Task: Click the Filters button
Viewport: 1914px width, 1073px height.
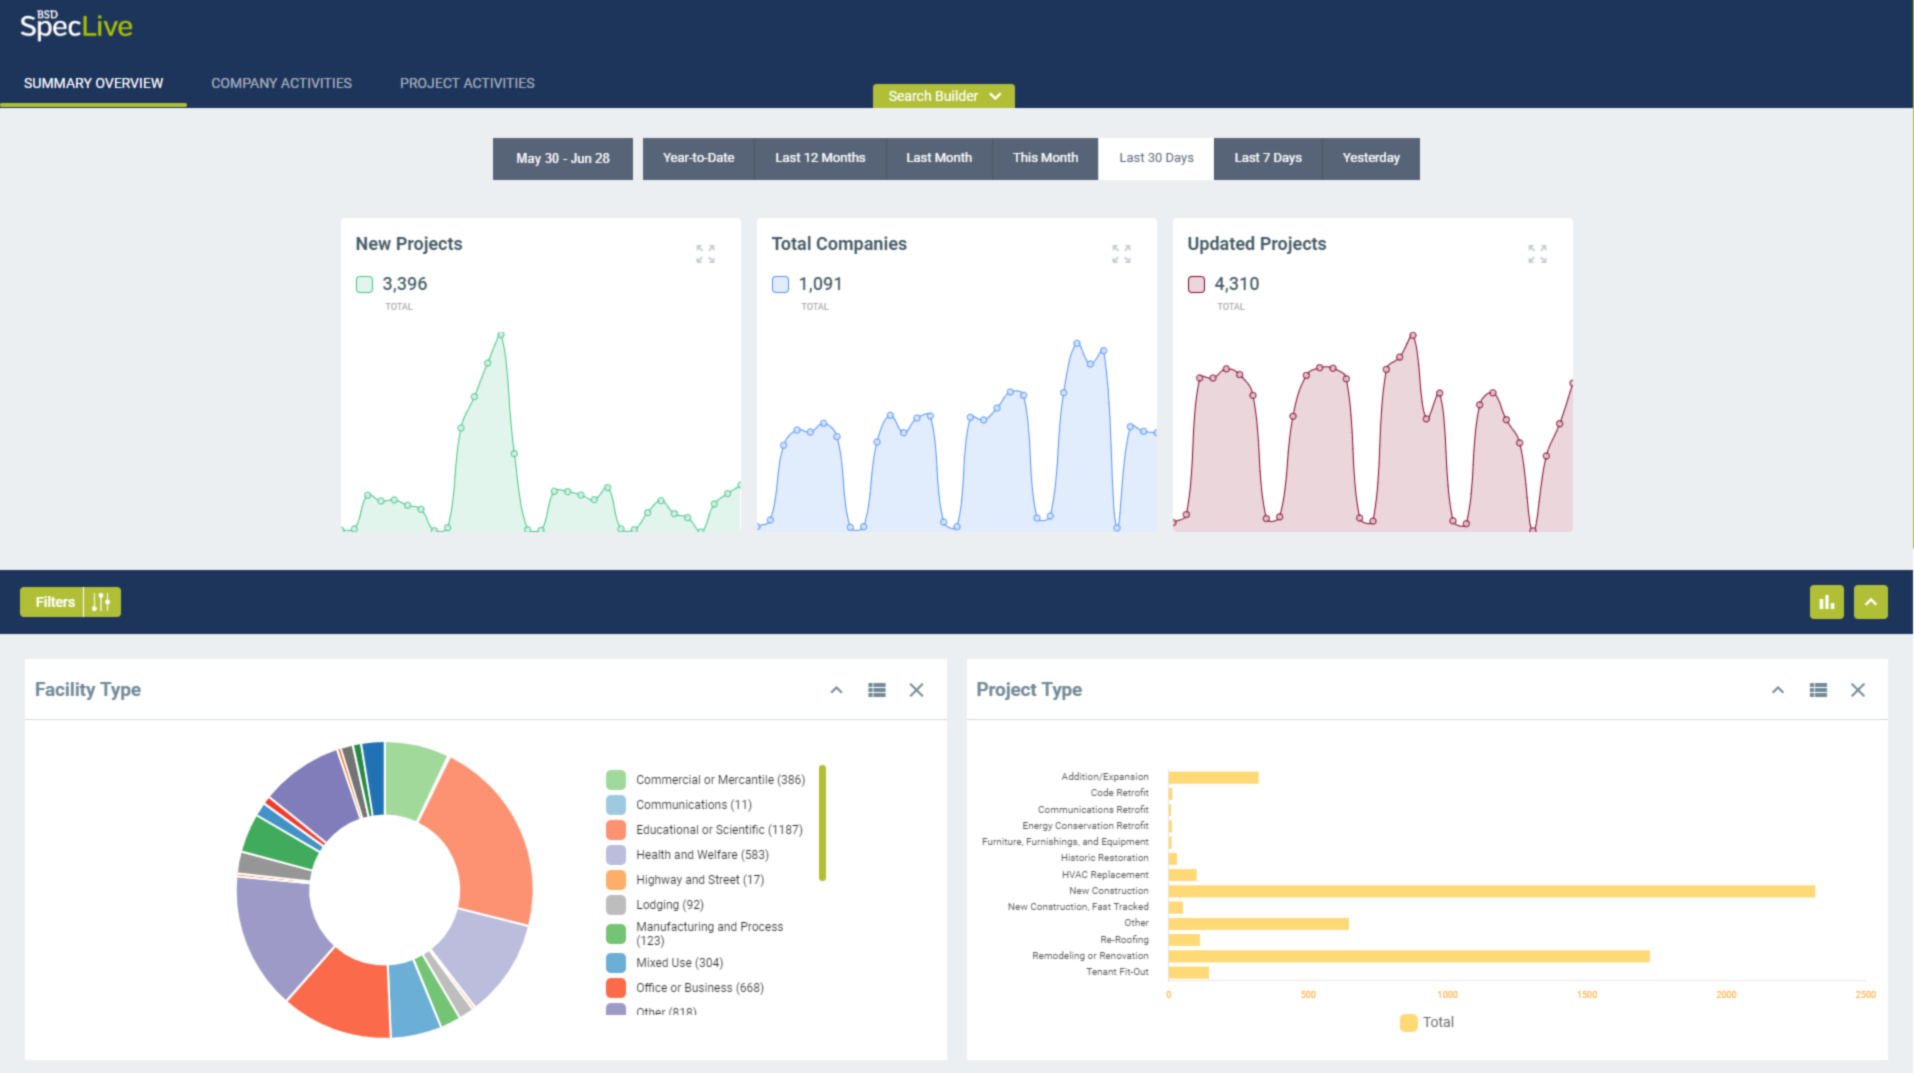Action: [54, 602]
